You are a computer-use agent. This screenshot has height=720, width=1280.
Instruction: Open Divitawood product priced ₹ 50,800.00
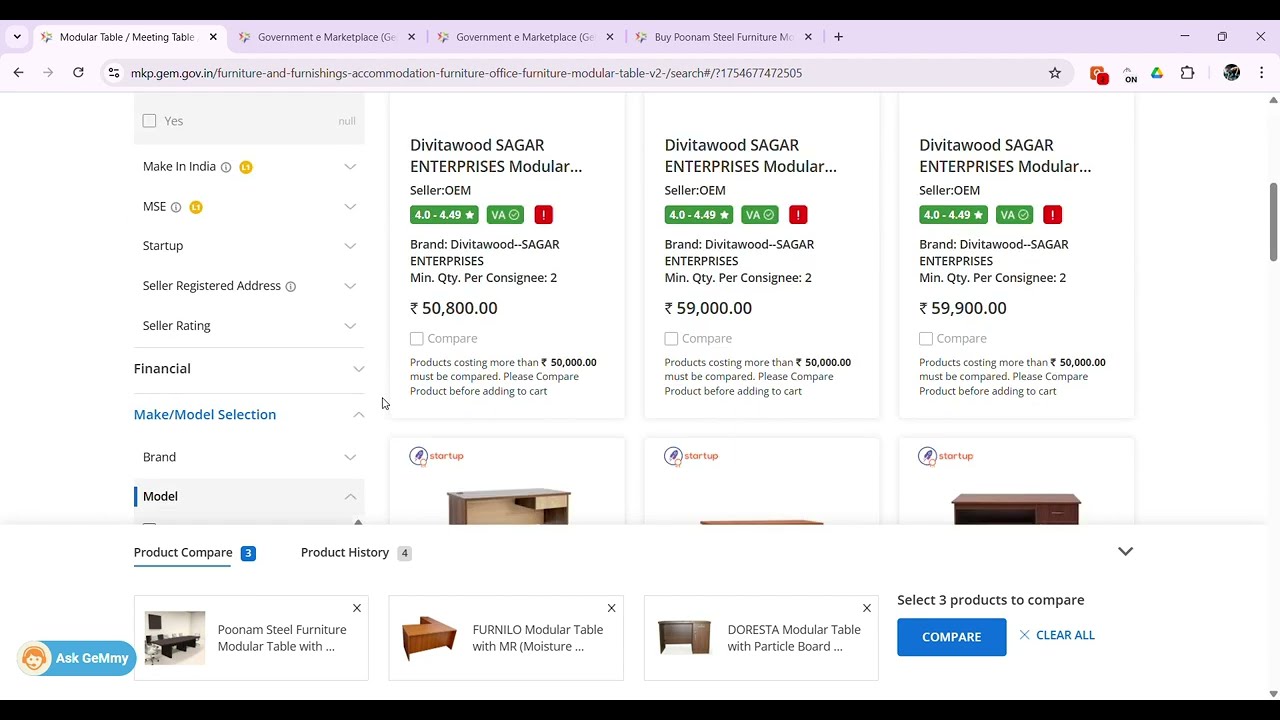[496, 156]
